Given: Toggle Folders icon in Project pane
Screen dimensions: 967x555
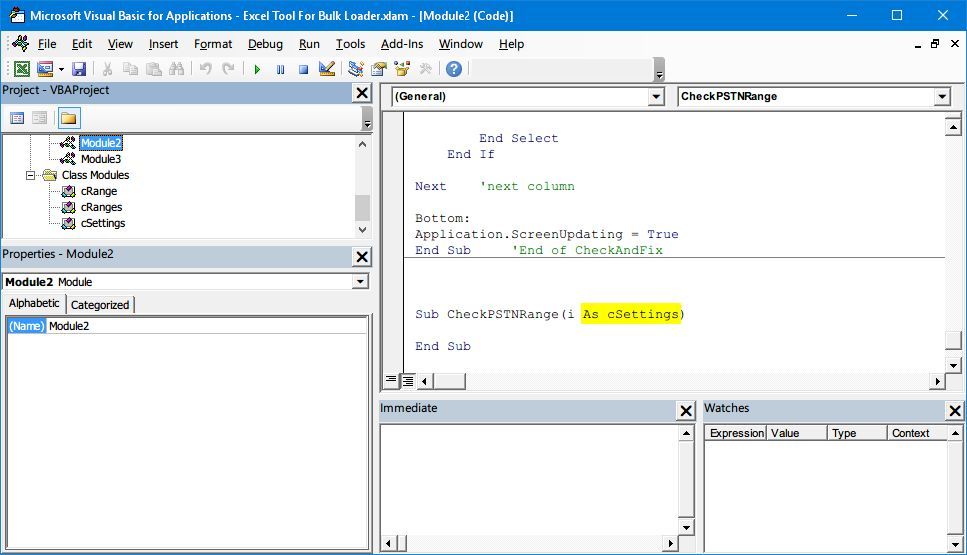Looking at the screenshot, I should [x=68, y=118].
